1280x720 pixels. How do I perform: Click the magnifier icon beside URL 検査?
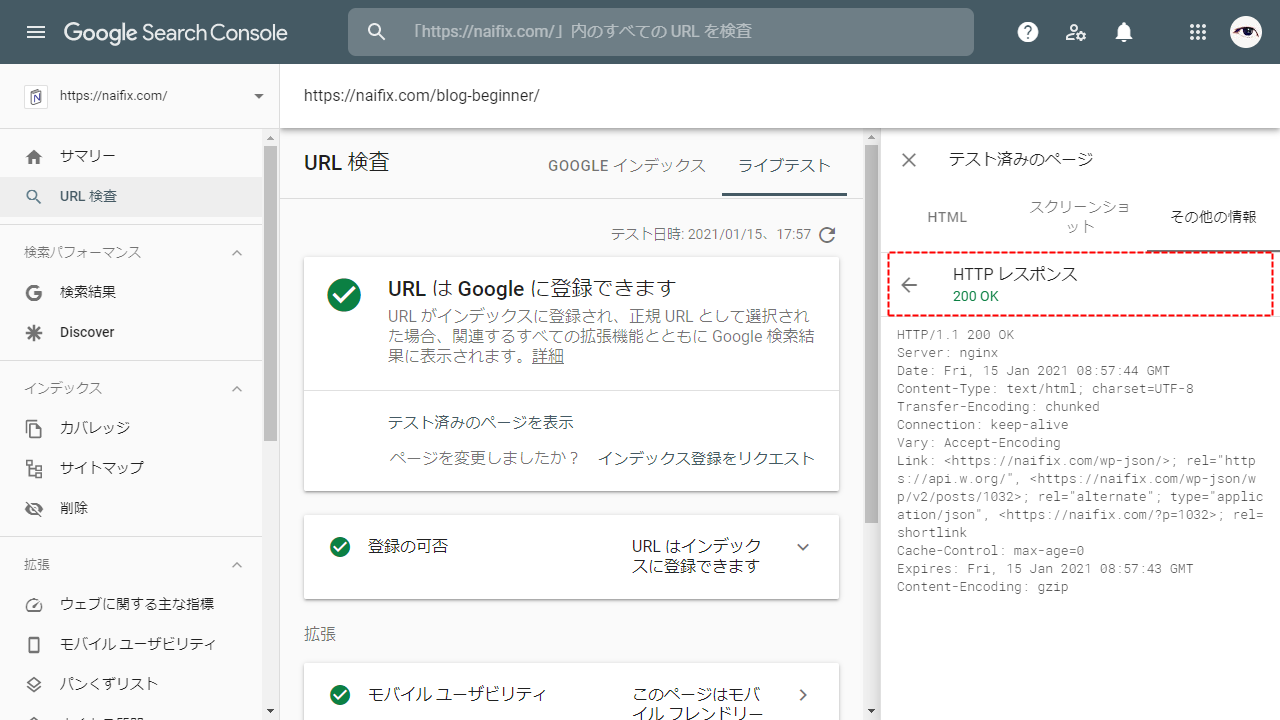pos(34,197)
